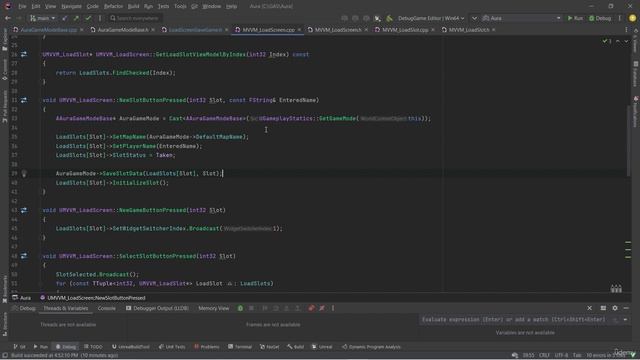
Task: Select the Console tab in debug panel
Action: pyautogui.click(x=107, y=309)
